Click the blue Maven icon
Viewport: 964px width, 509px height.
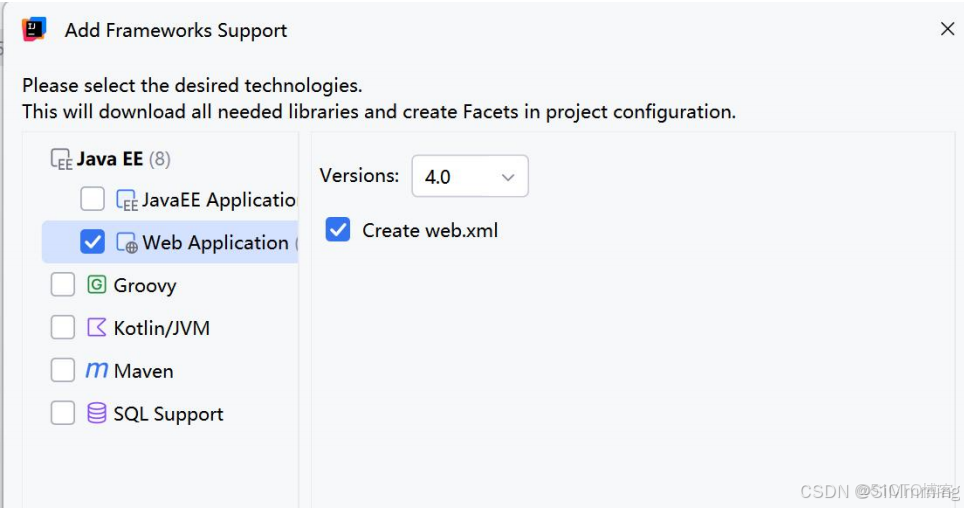point(96,371)
